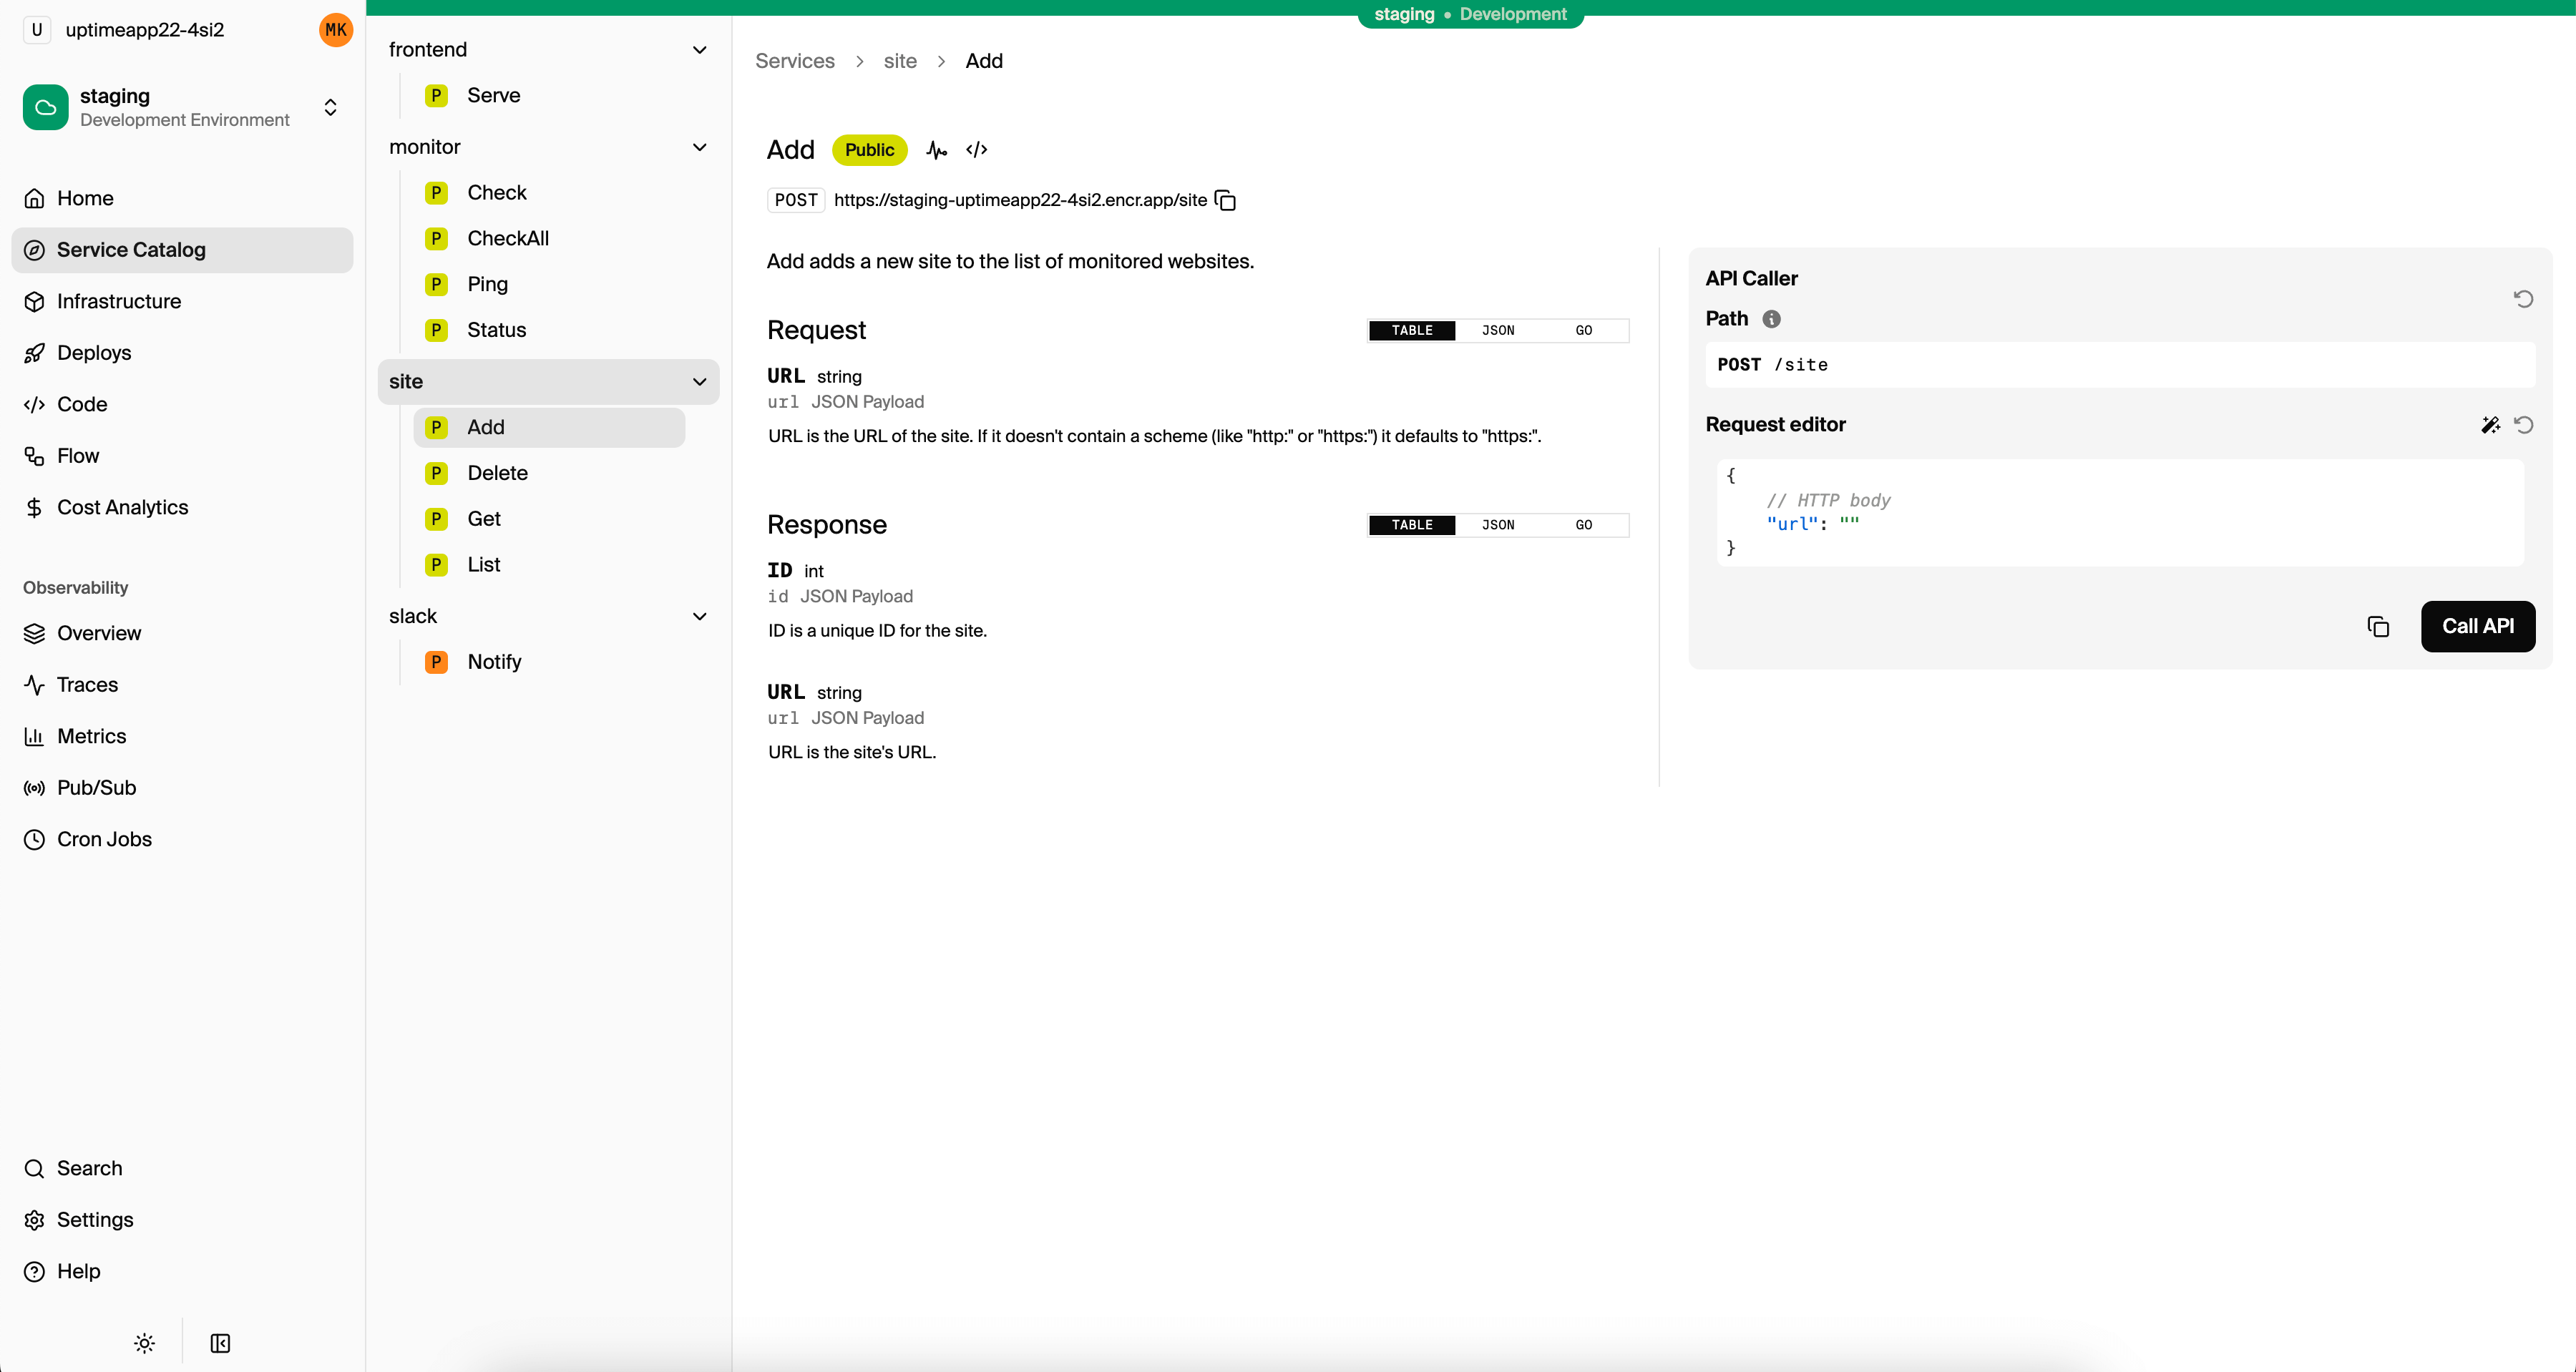Image resolution: width=2576 pixels, height=1372 pixels.
Task: Copy the endpoint URL with the copy icon
Action: point(1225,200)
